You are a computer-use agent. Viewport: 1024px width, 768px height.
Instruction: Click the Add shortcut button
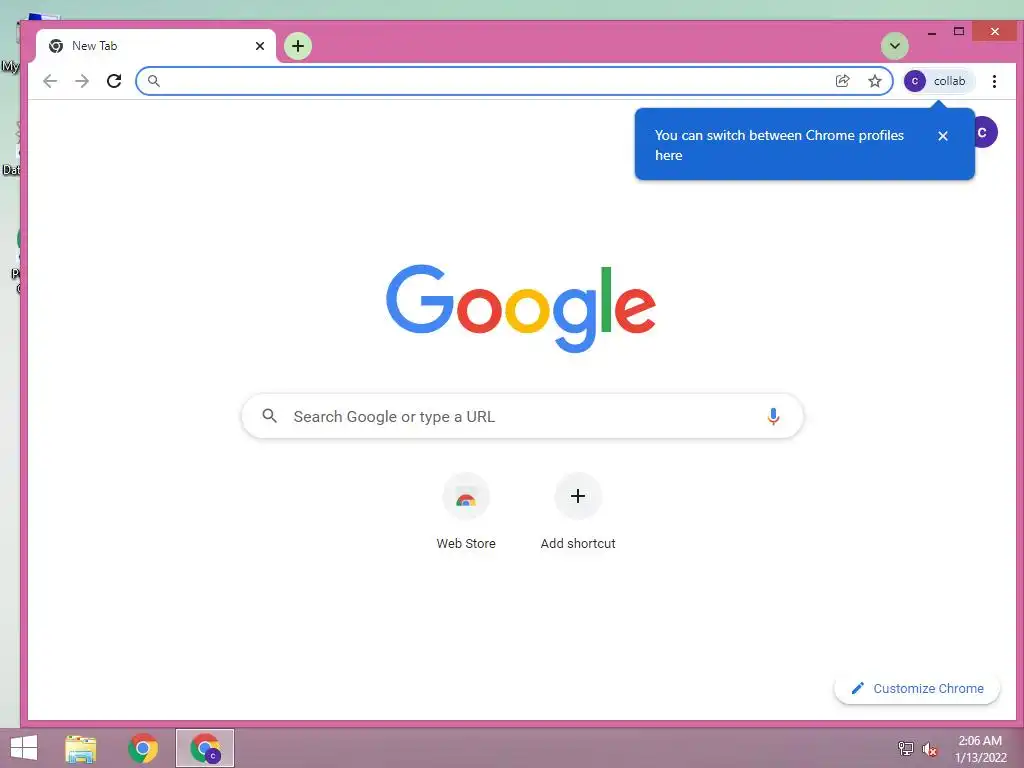(x=578, y=513)
